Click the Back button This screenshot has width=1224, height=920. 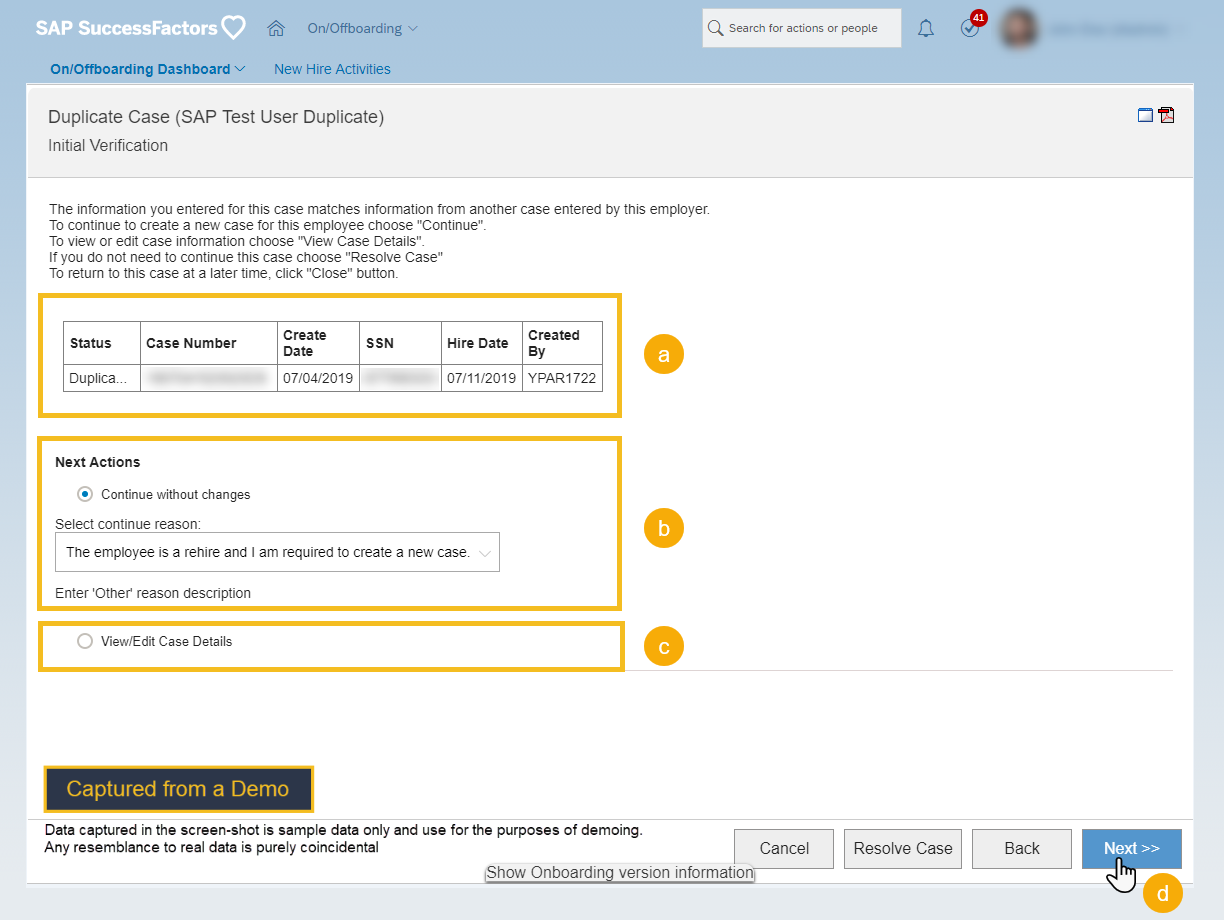[x=1022, y=848]
